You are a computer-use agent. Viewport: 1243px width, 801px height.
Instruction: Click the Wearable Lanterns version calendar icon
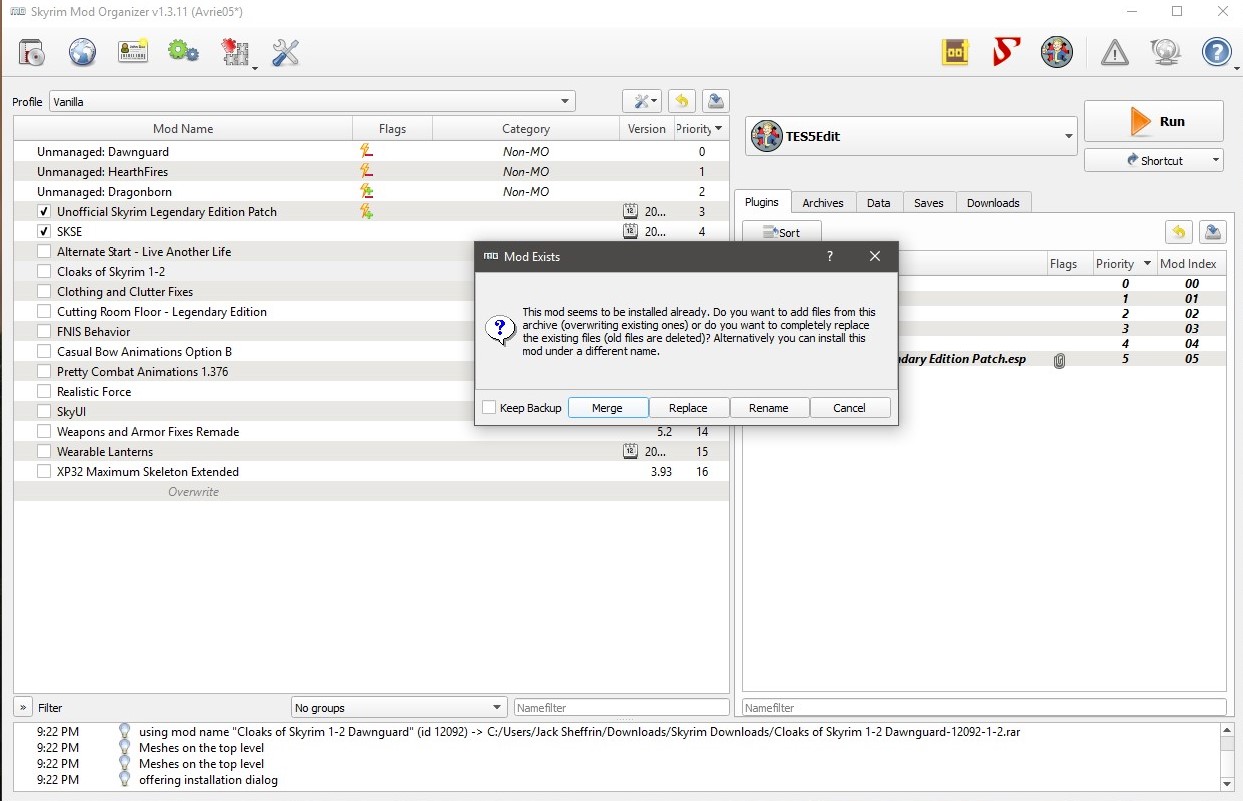630,451
